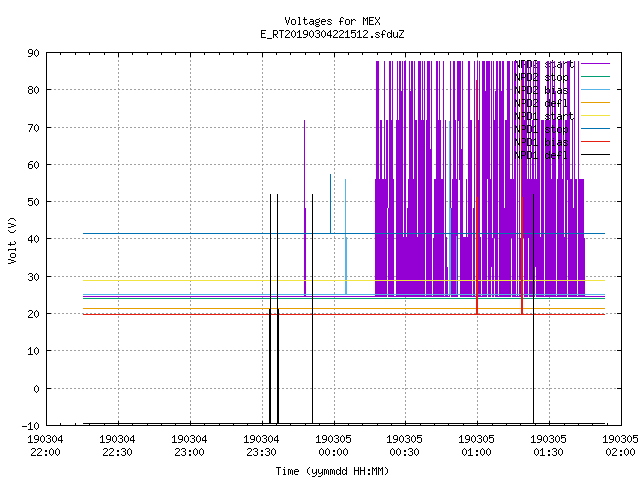Click the x-axis tick label 23:00
Image resolution: width=640 pixels, height=480 pixels.
point(189,453)
